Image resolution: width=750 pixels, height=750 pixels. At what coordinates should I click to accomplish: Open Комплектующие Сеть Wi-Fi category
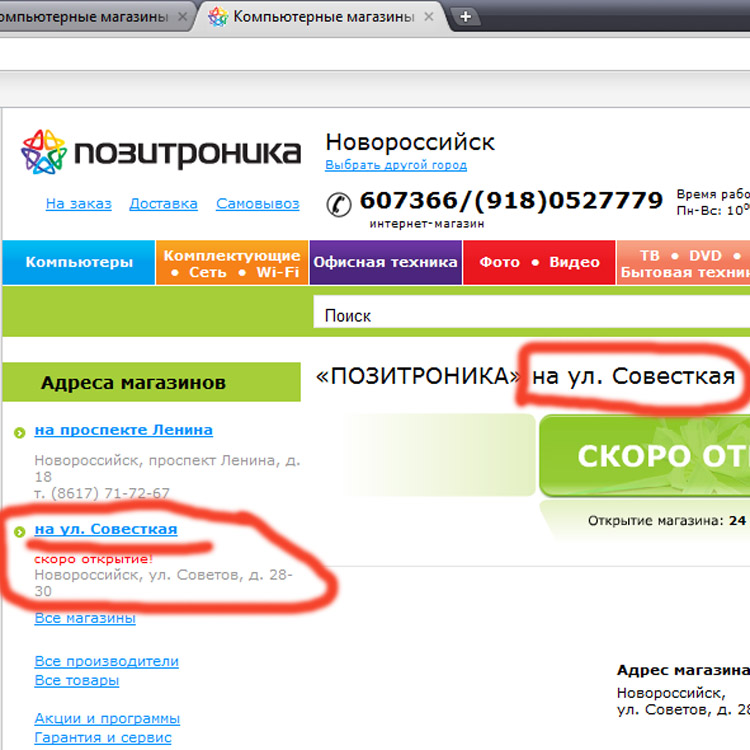click(x=232, y=263)
